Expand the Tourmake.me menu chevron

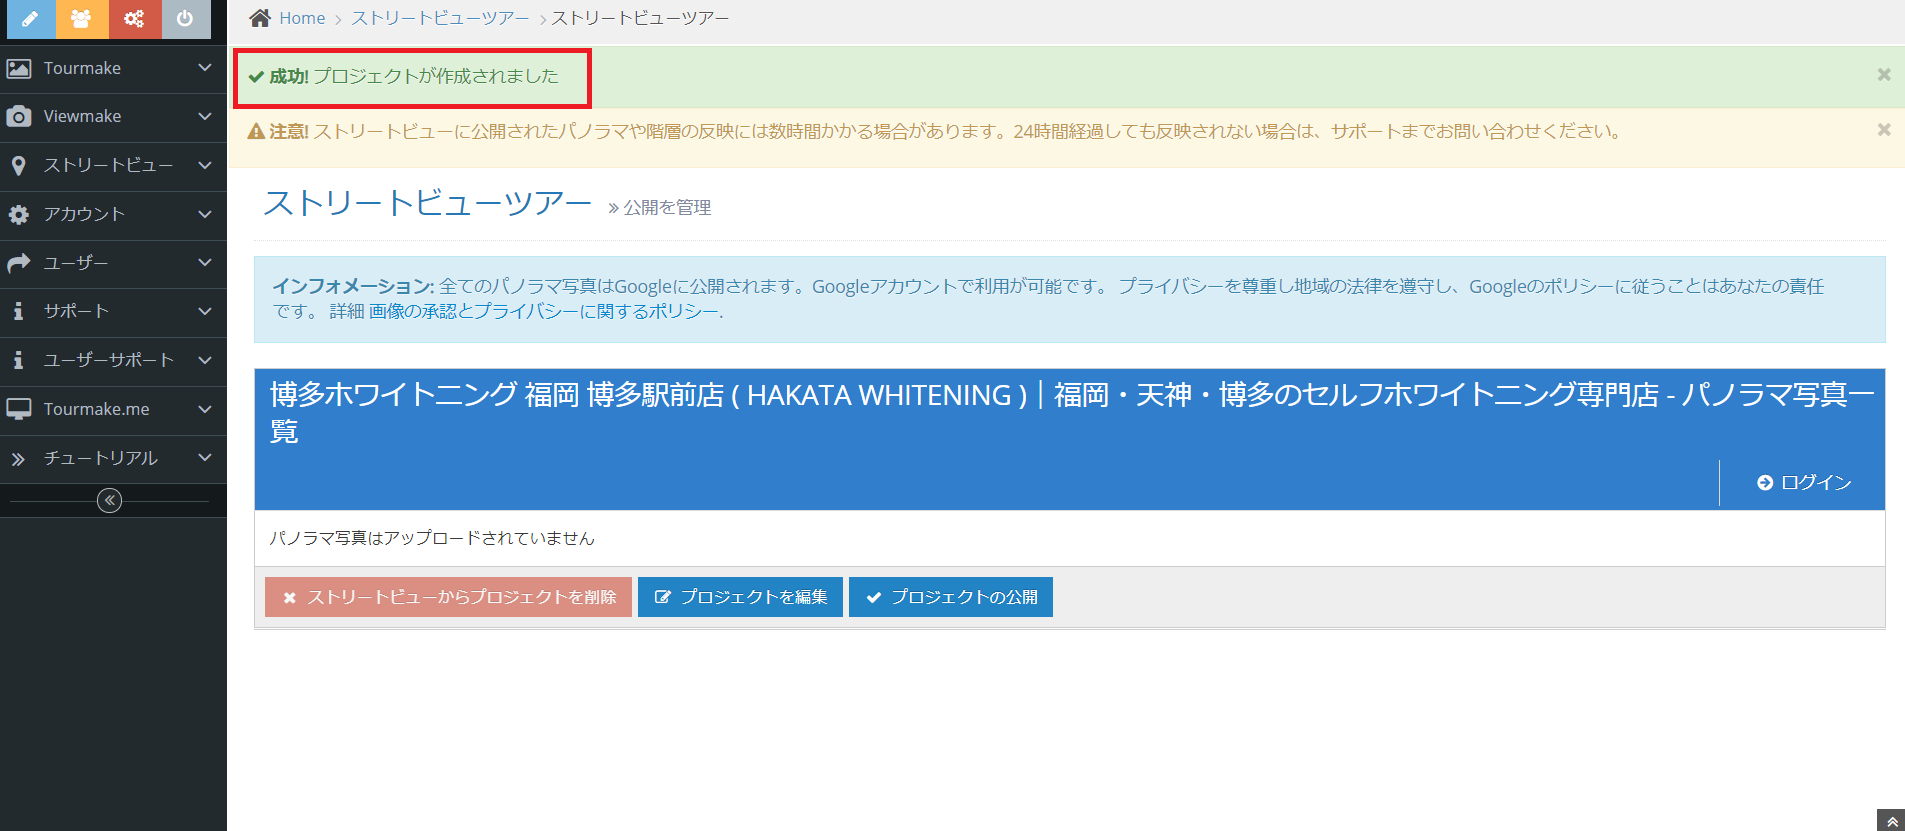tap(205, 409)
